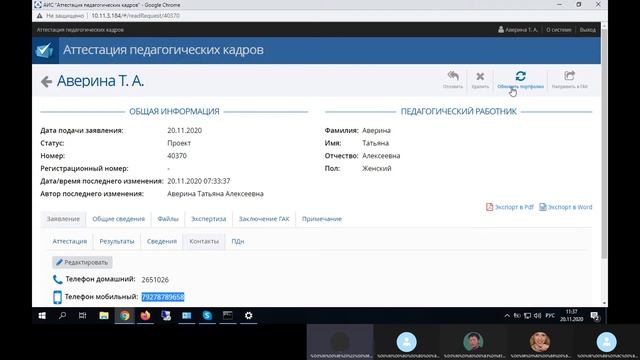
Task: Click the browser address bar URL
Action: click(x=136, y=16)
